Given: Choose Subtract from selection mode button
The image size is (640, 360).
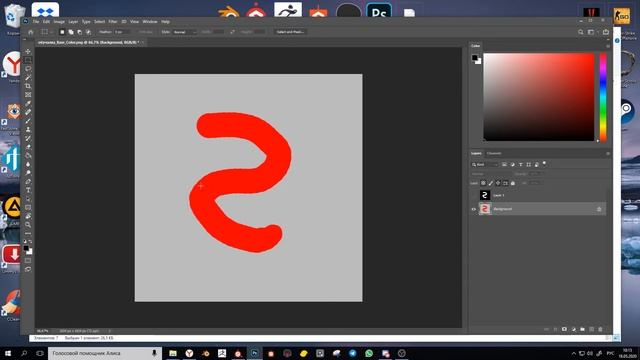Looking at the screenshot, I should coord(80,32).
